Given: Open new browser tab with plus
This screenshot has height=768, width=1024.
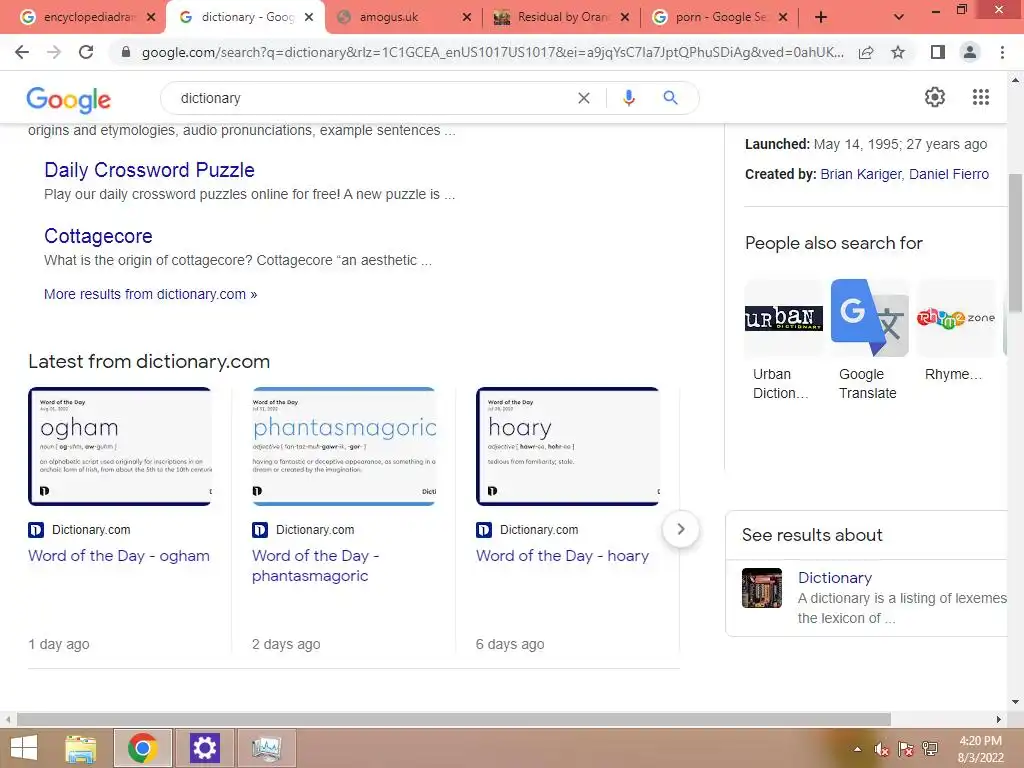Looking at the screenshot, I should (x=821, y=18).
